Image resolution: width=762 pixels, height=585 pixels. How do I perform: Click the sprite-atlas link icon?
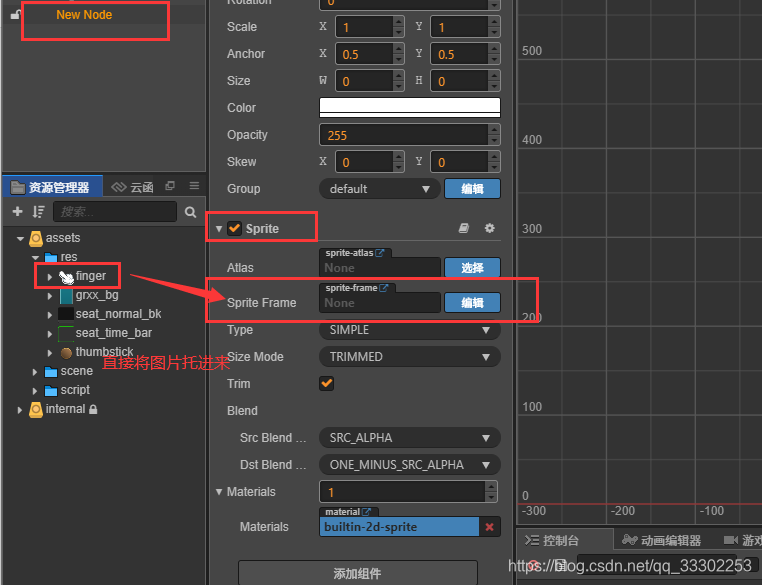click(380, 253)
